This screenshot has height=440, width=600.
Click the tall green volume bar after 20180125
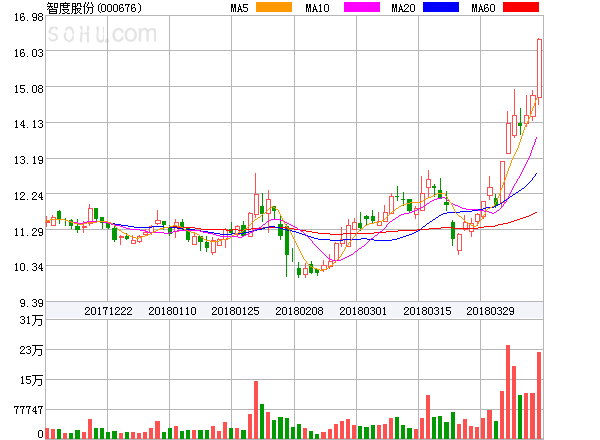pos(262,421)
